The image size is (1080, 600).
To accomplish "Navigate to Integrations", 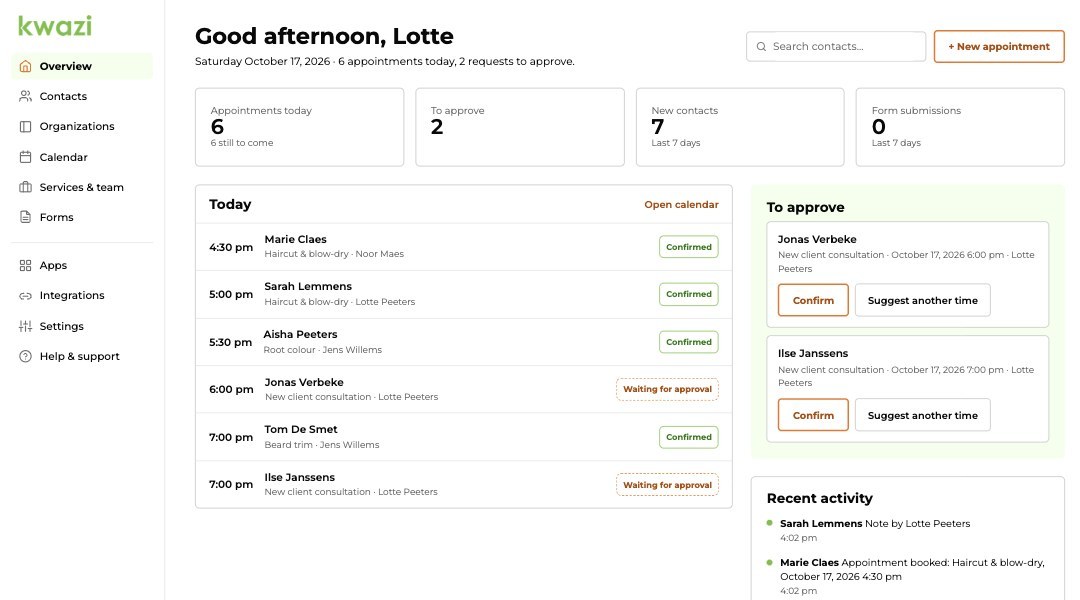I will click(x=83, y=296).
